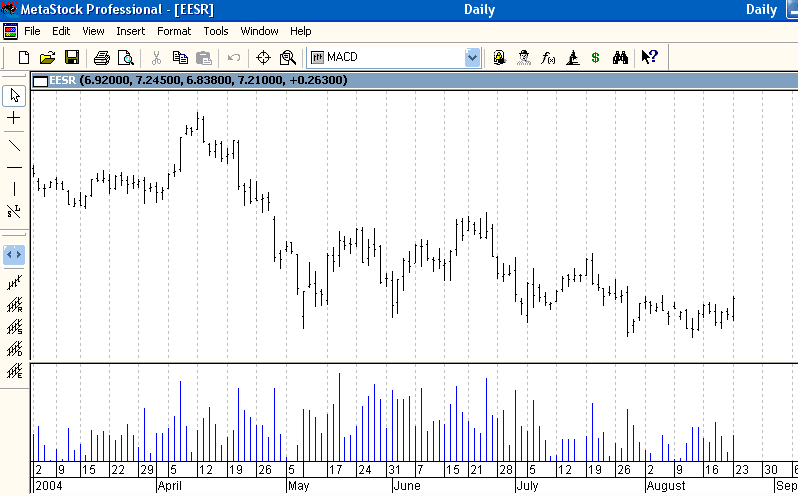Open the File menu

pyautogui.click(x=32, y=31)
